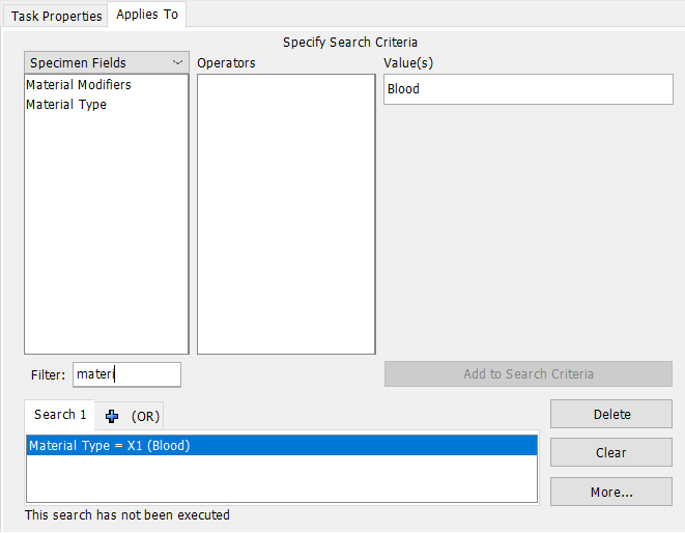The image size is (685, 533).
Task: Select the Search 1 tab
Action: (x=60, y=415)
